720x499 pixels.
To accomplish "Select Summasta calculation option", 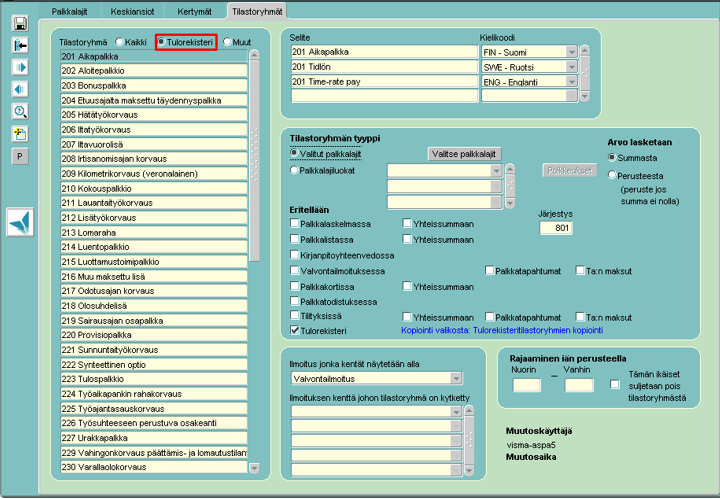I will tap(612, 157).
